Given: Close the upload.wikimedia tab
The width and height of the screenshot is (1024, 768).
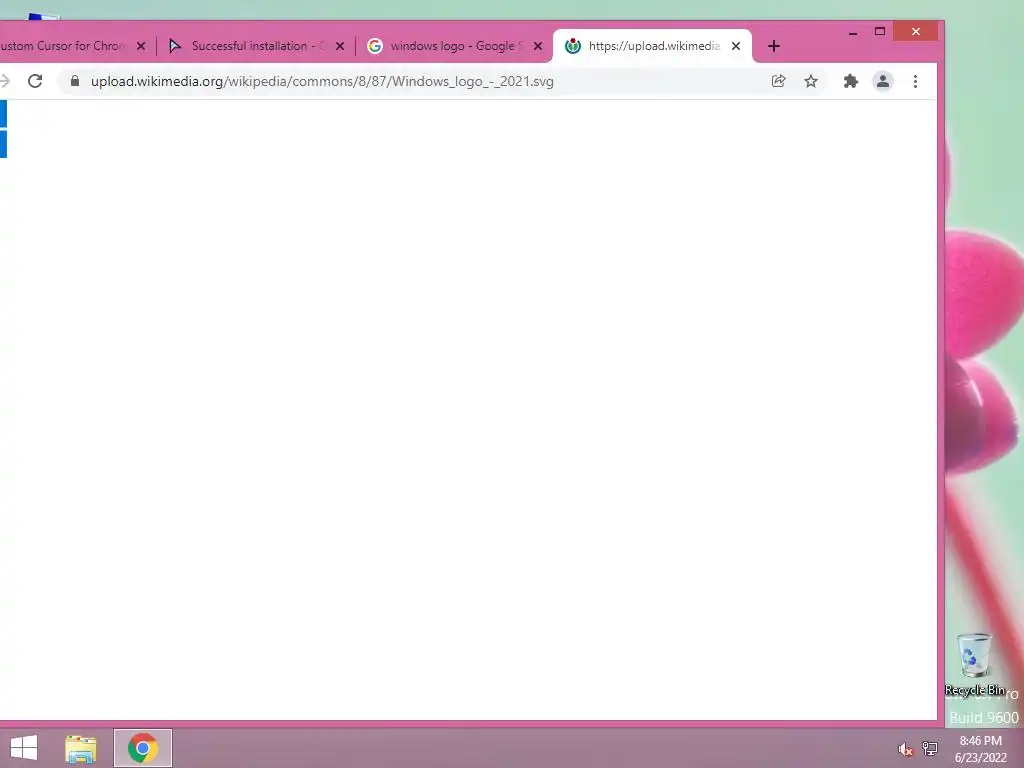Looking at the screenshot, I should click(736, 46).
